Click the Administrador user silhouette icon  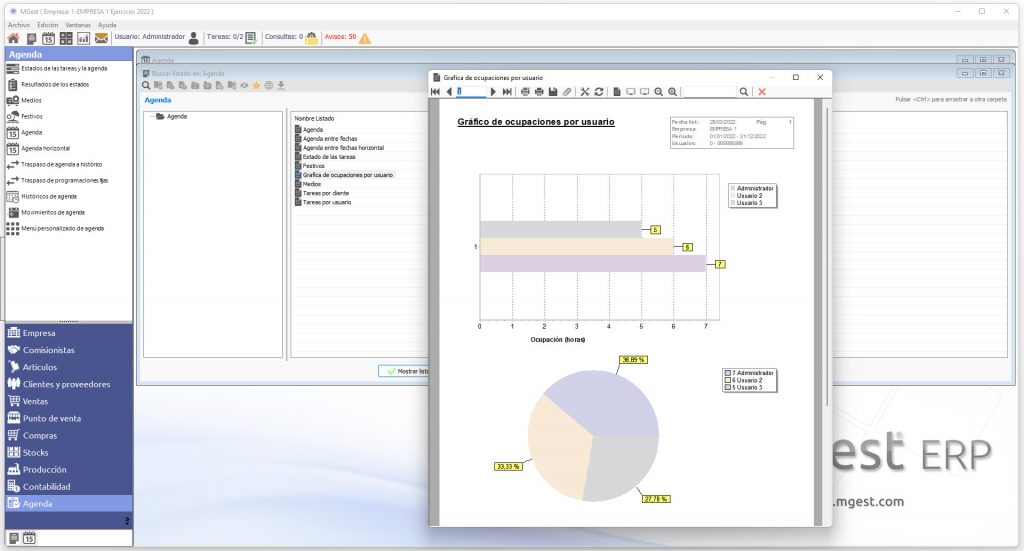click(x=193, y=39)
